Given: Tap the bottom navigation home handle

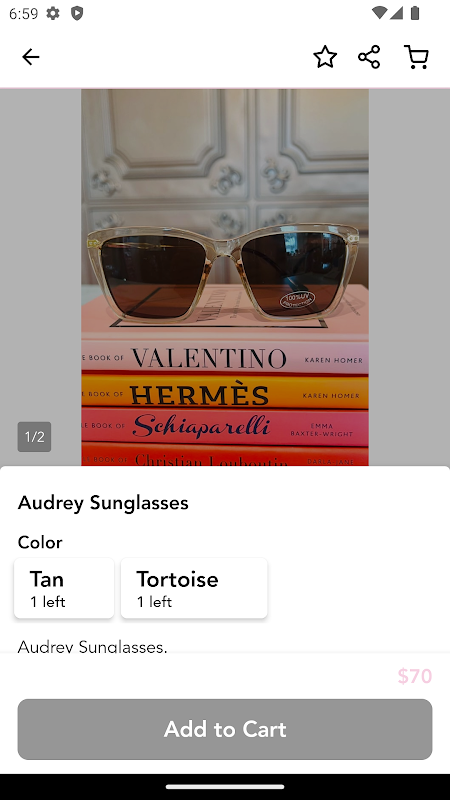Looking at the screenshot, I should (x=225, y=787).
